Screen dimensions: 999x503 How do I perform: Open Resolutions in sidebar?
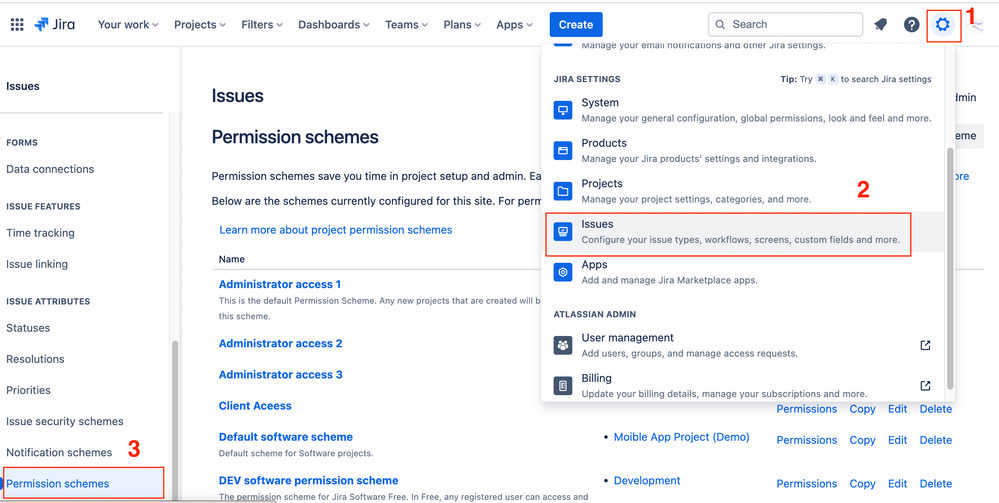point(35,359)
